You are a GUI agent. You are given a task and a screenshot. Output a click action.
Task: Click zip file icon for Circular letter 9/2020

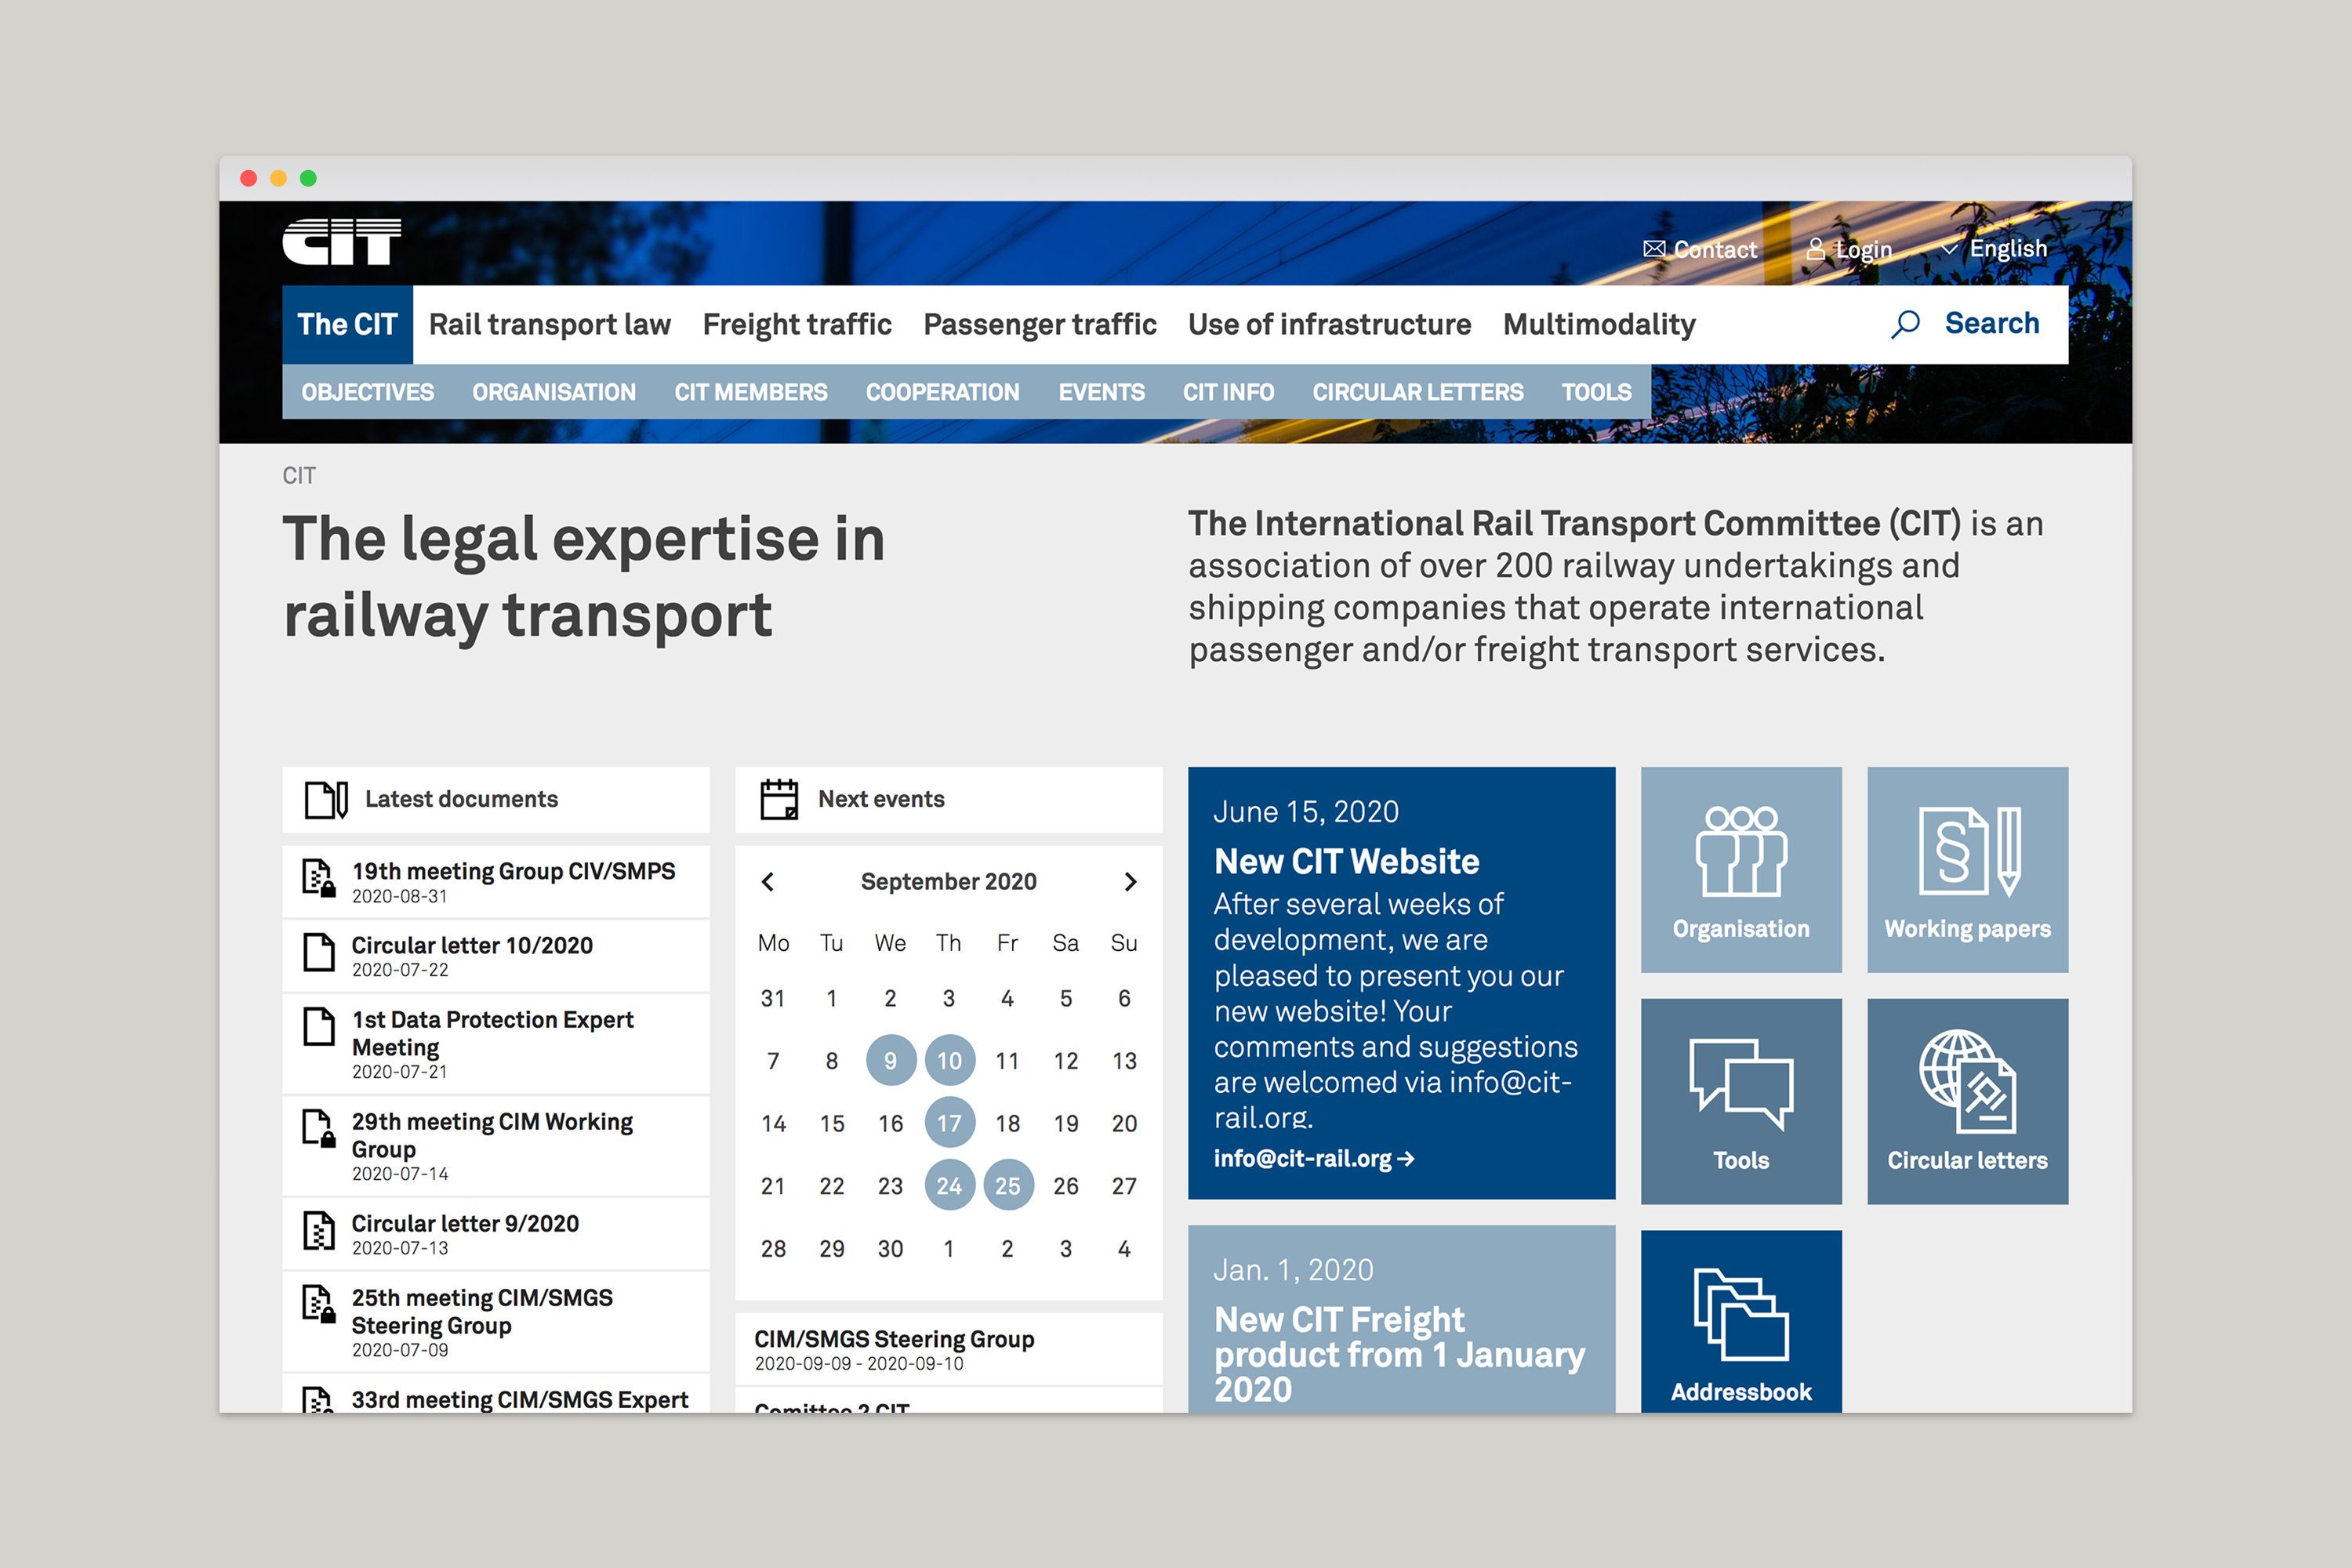coord(319,1230)
